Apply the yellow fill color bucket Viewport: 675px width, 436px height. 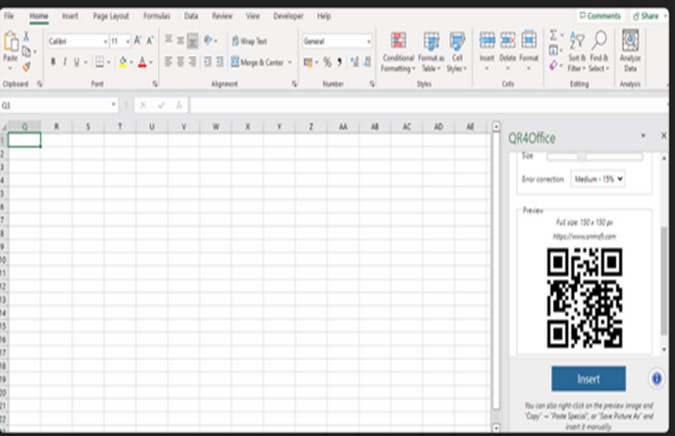(x=123, y=62)
